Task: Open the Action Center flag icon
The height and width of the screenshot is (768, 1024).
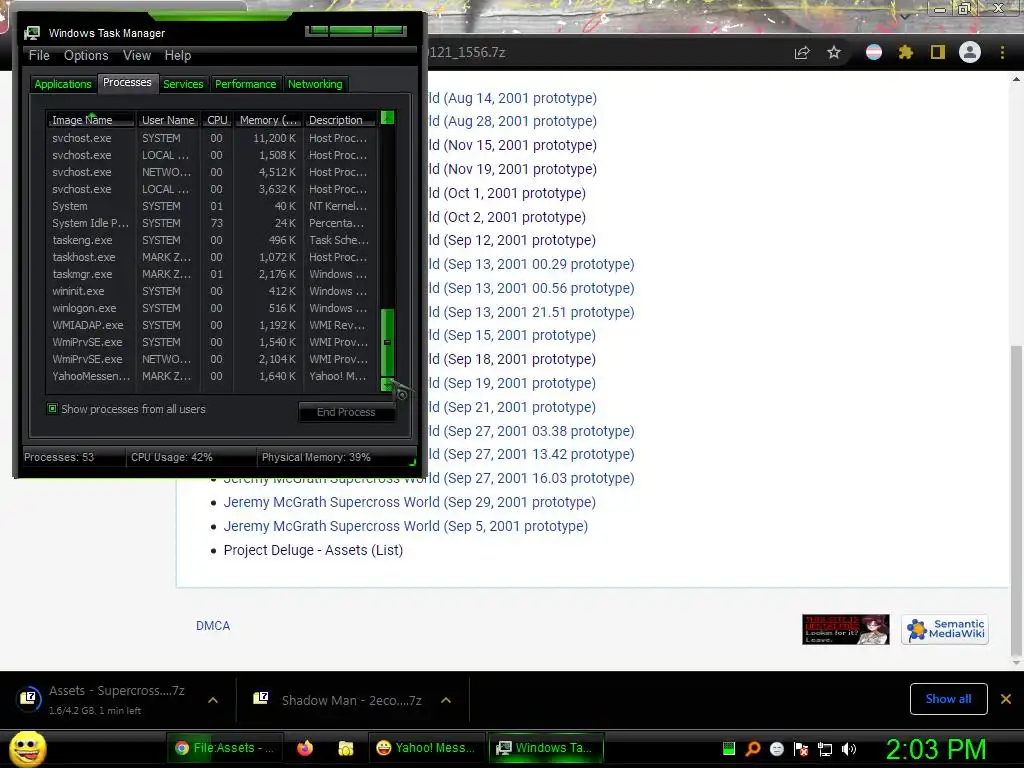Action: coord(801,748)
